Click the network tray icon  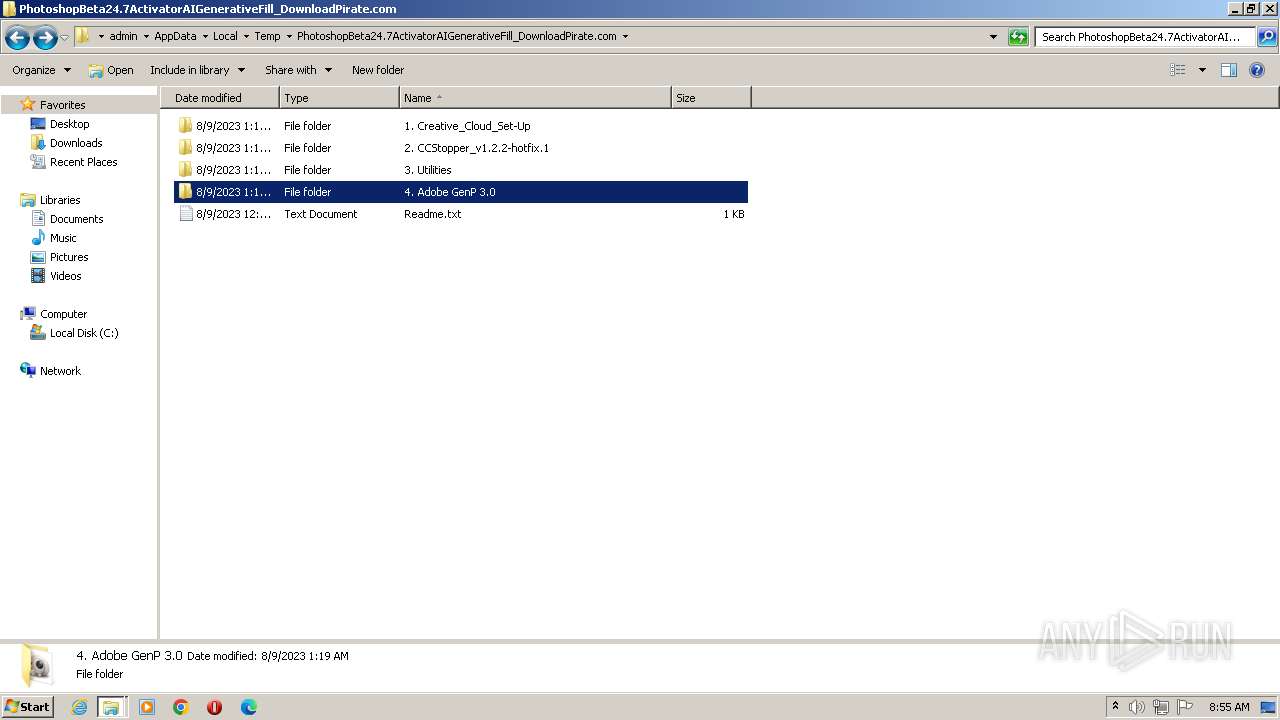click(x=1160, y=707)
